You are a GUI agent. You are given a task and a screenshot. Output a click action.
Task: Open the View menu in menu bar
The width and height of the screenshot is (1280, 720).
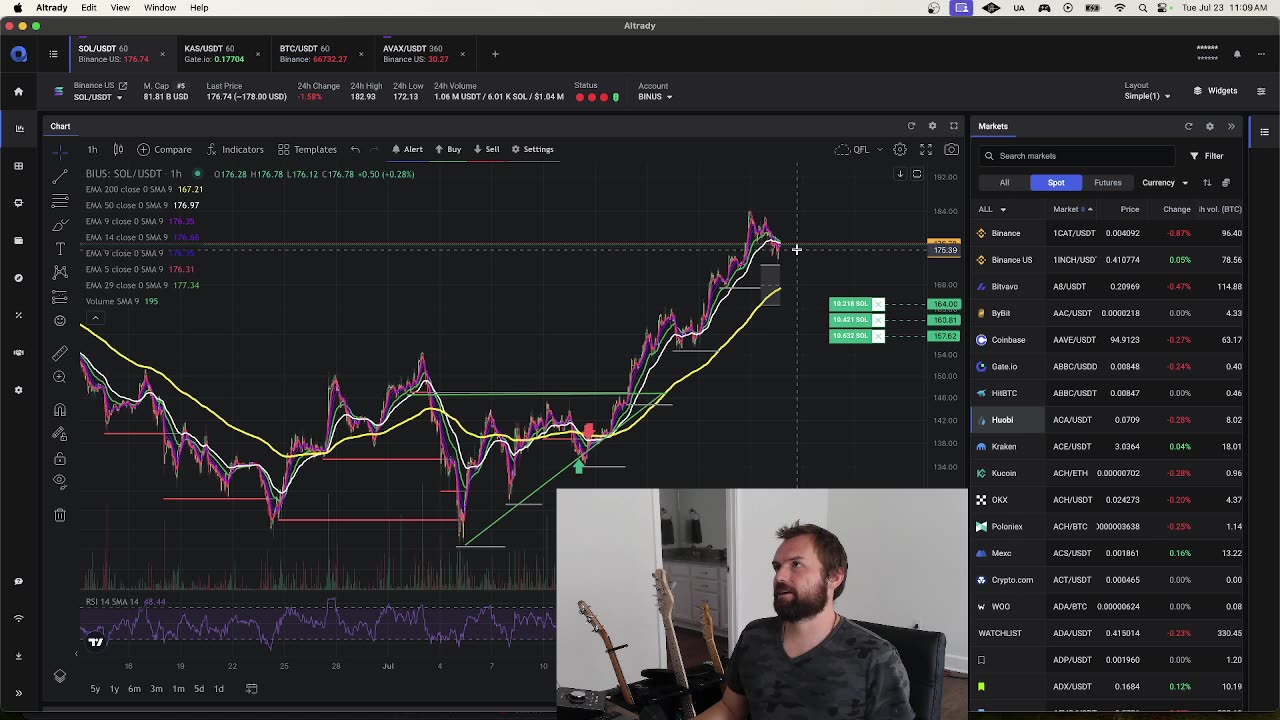pos(120,8)
